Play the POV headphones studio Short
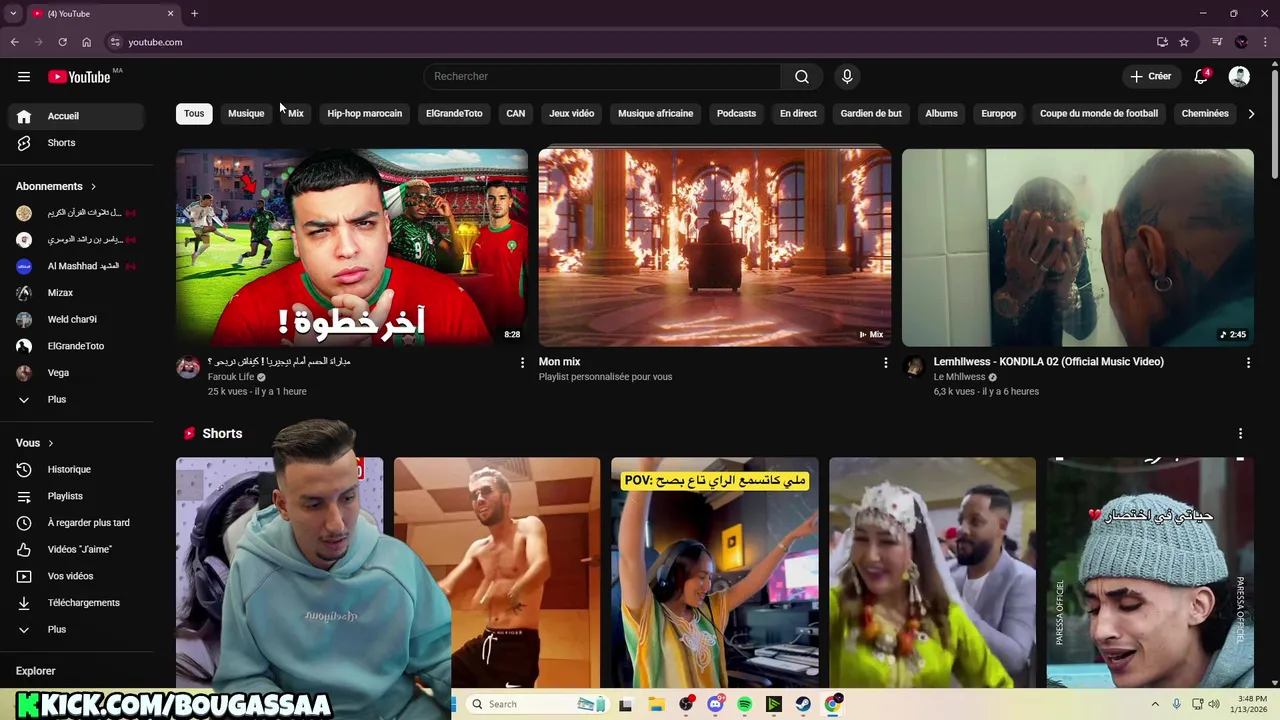The width and height of the screenshot is (1280, 720). pyautogui.click(x=715, y=573)
